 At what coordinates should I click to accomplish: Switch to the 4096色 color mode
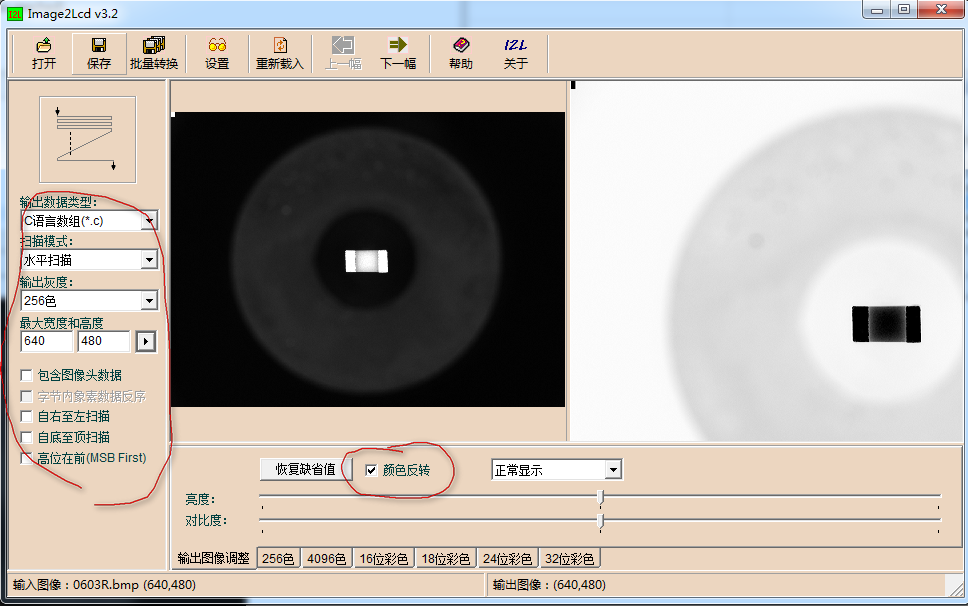325,558
